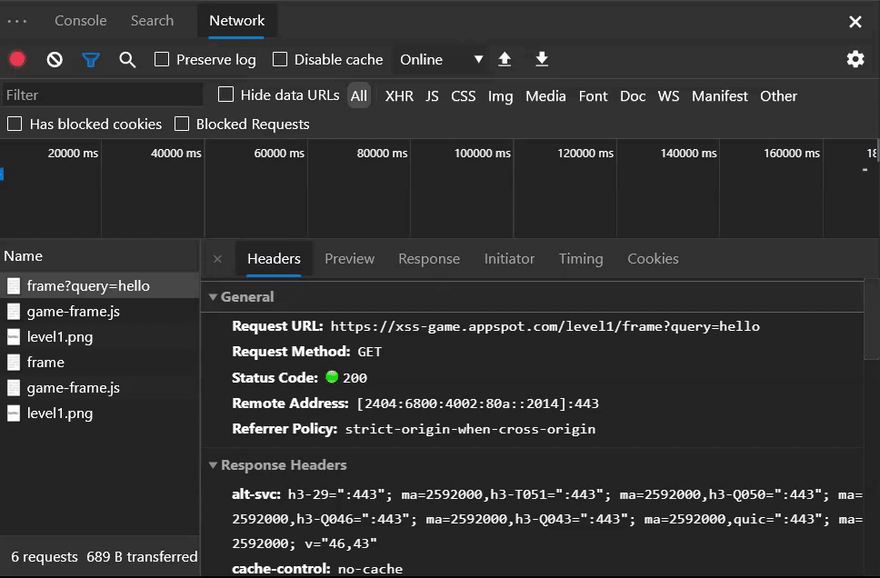Filter requests by Img
Image resolution: width=880 pixels, height=578 pixels.
[500, 97]
